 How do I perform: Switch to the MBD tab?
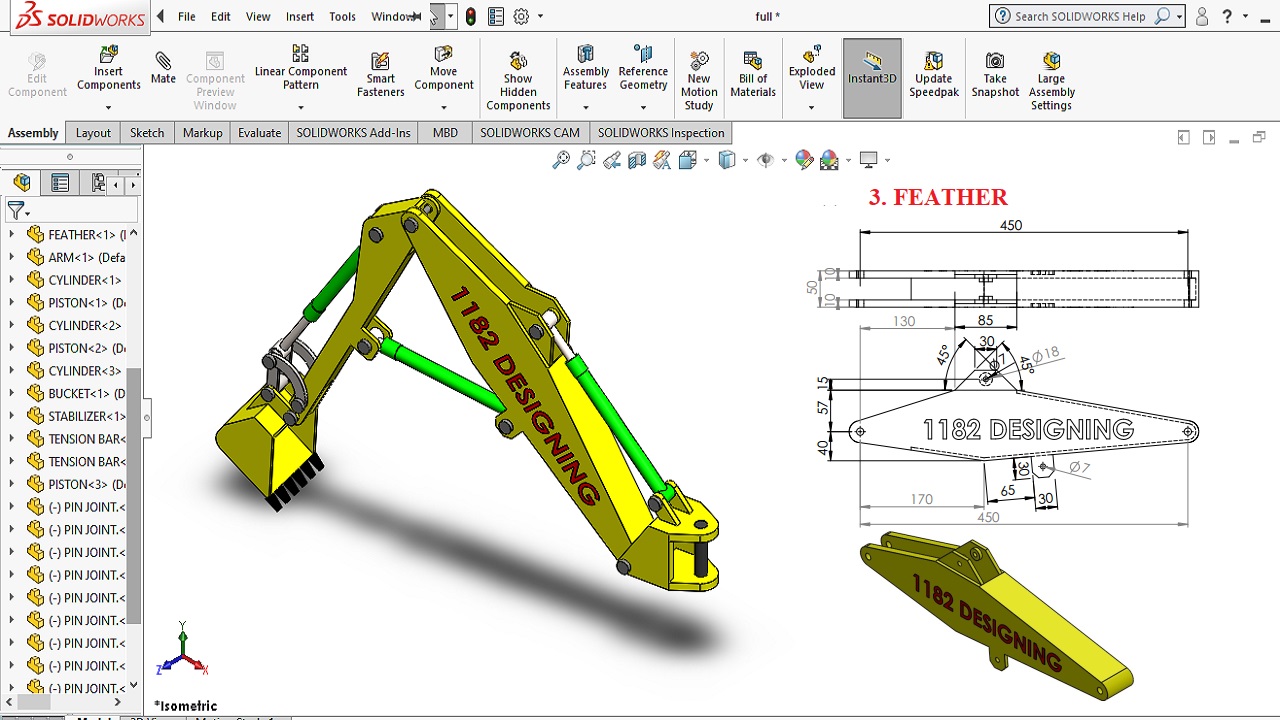click(x=445, y=133)
